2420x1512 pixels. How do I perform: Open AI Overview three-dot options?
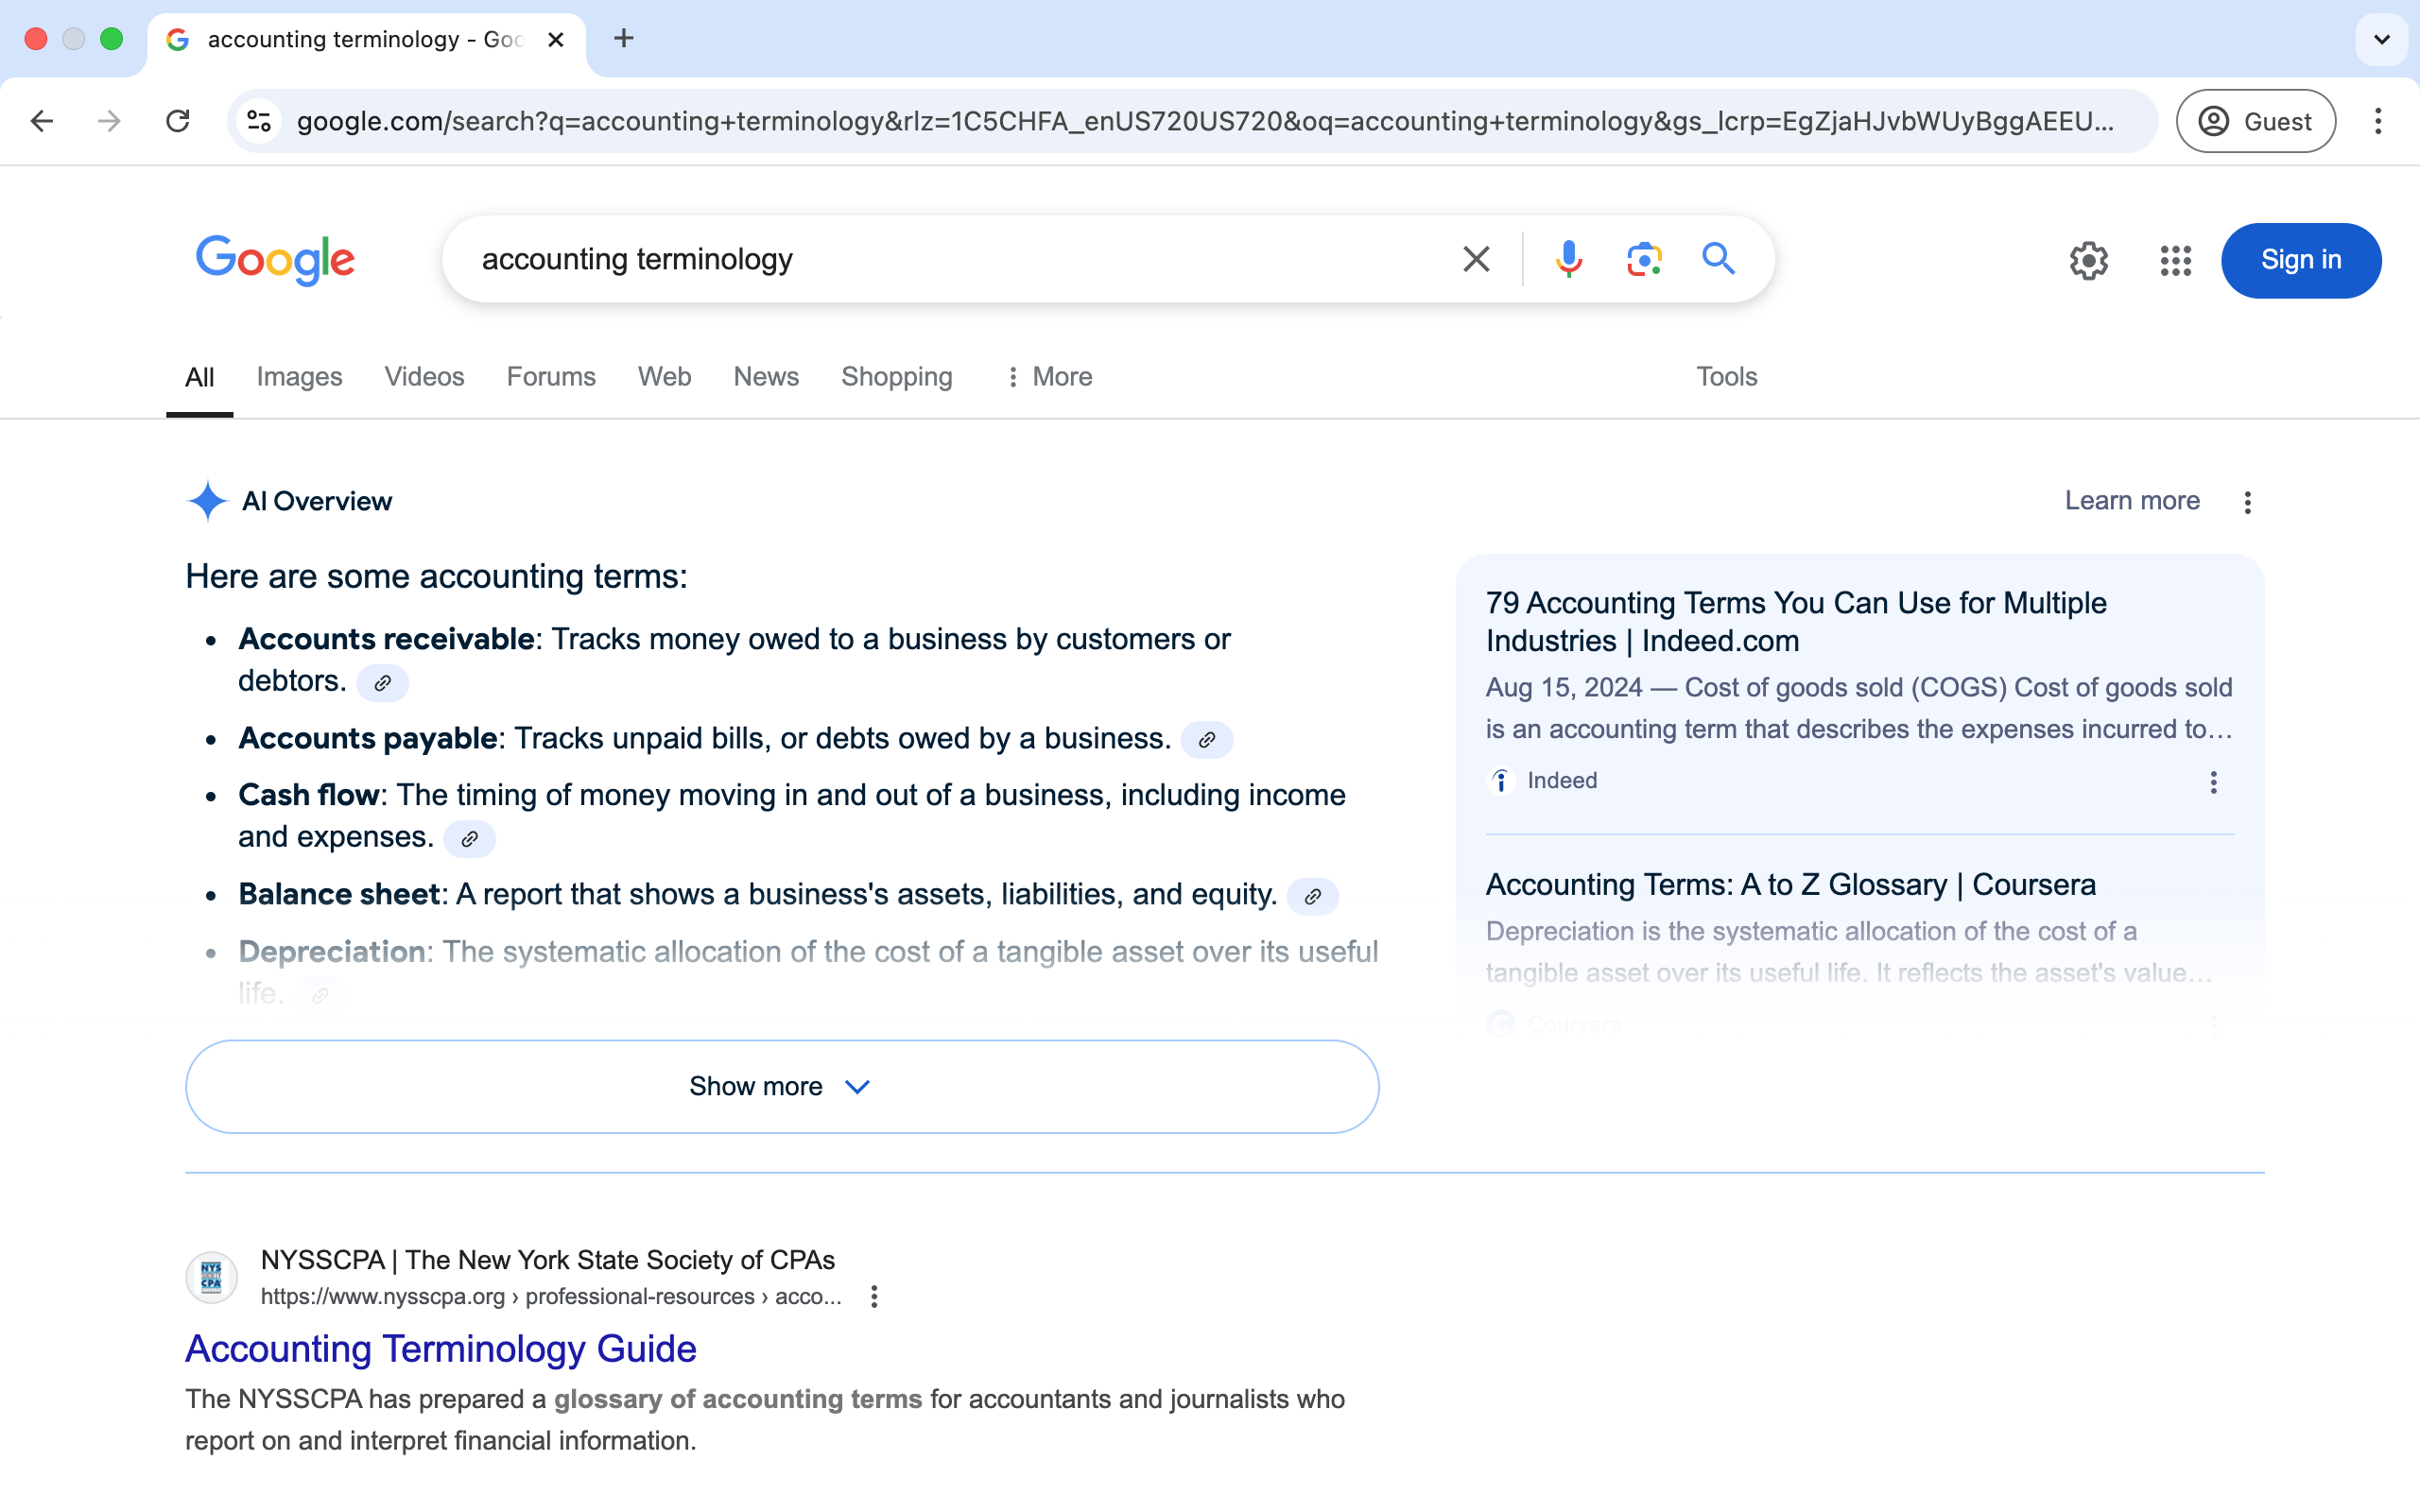[x=2247, y=502]
